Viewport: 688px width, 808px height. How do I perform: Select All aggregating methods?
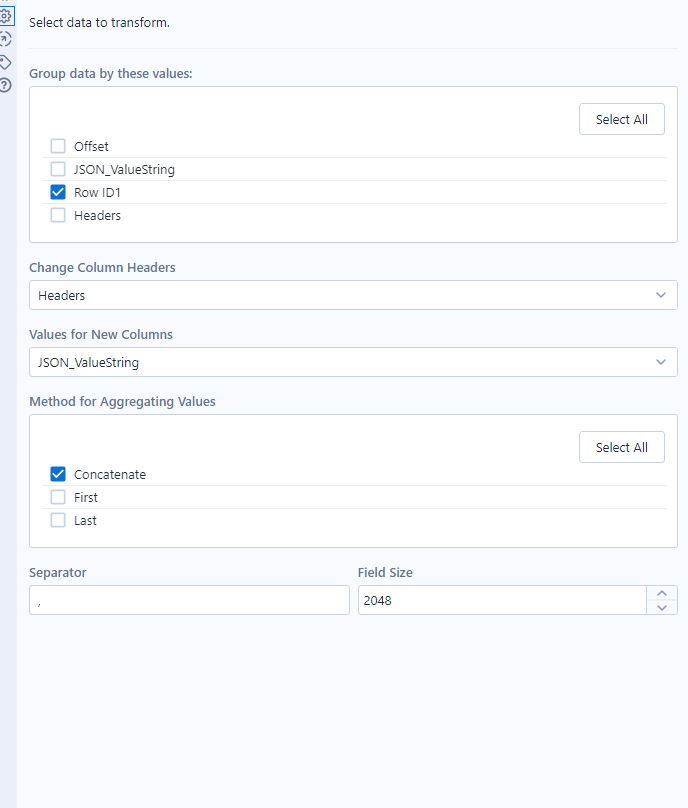pos(621,447)
